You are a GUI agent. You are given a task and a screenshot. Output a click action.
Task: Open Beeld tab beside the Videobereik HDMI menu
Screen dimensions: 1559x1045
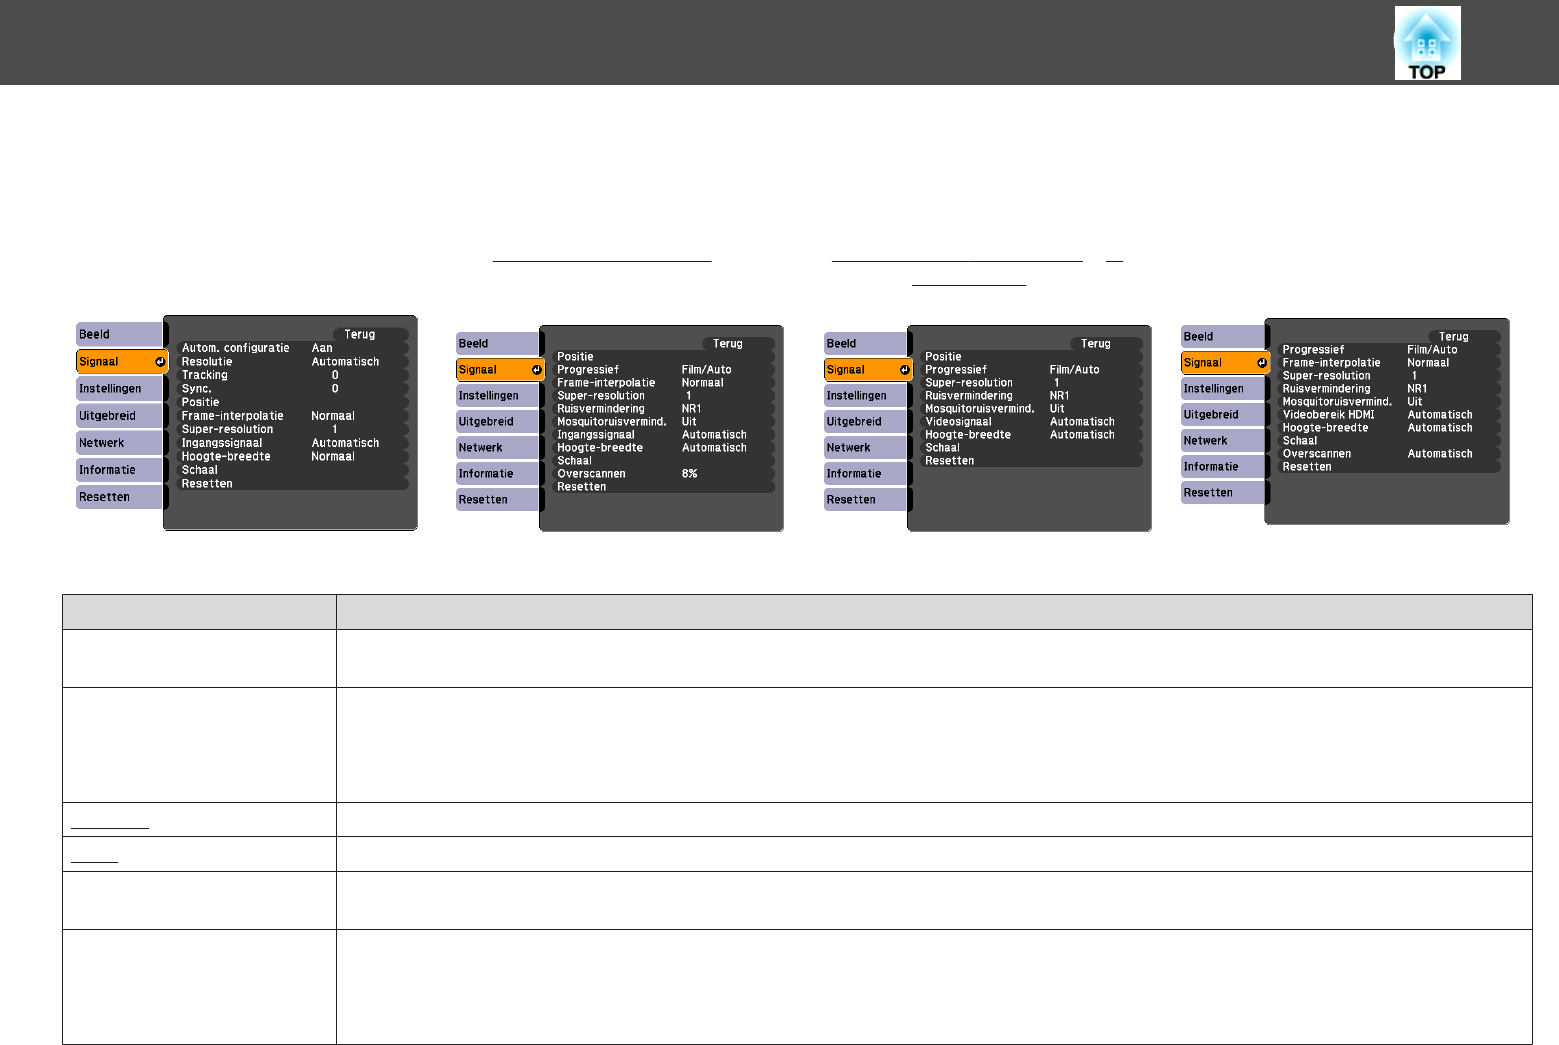tap(1223, 336)
